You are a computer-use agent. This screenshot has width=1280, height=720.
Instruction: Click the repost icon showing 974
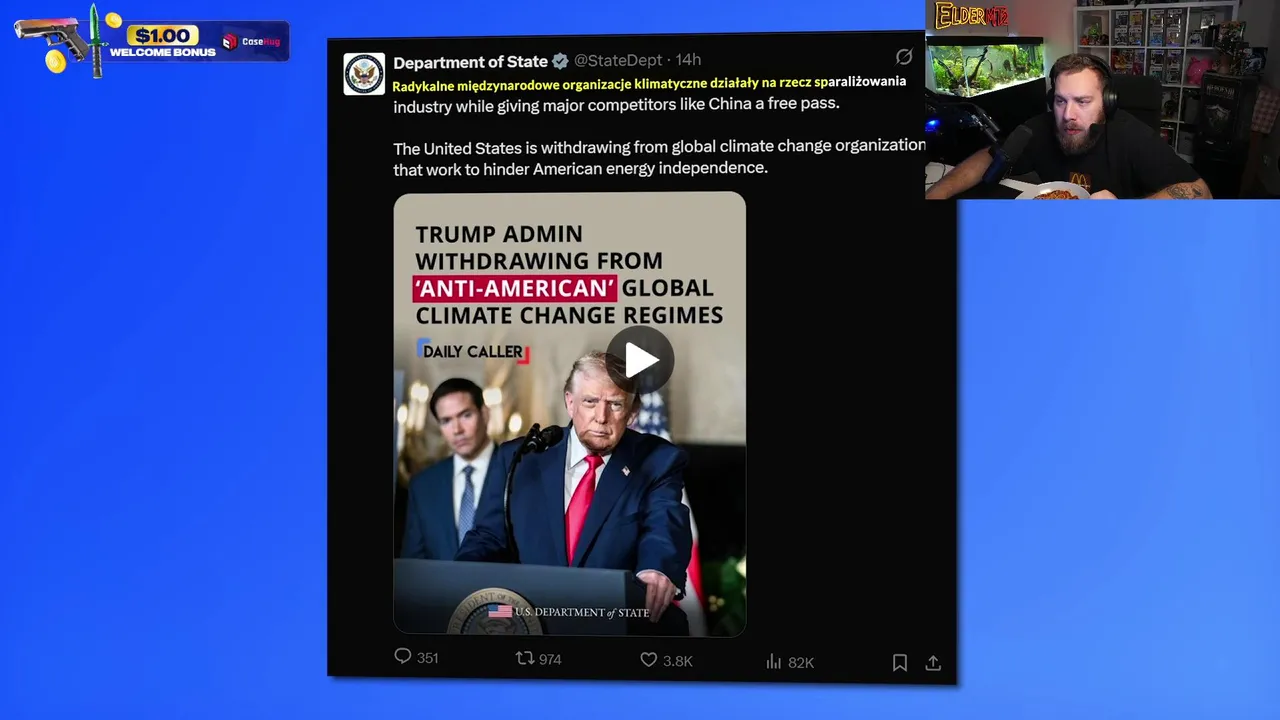[524, 658]
